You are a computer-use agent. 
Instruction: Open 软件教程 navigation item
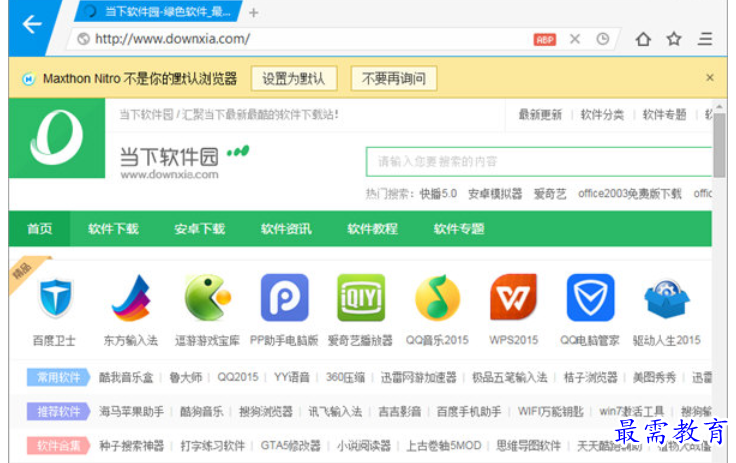point(372,229)
